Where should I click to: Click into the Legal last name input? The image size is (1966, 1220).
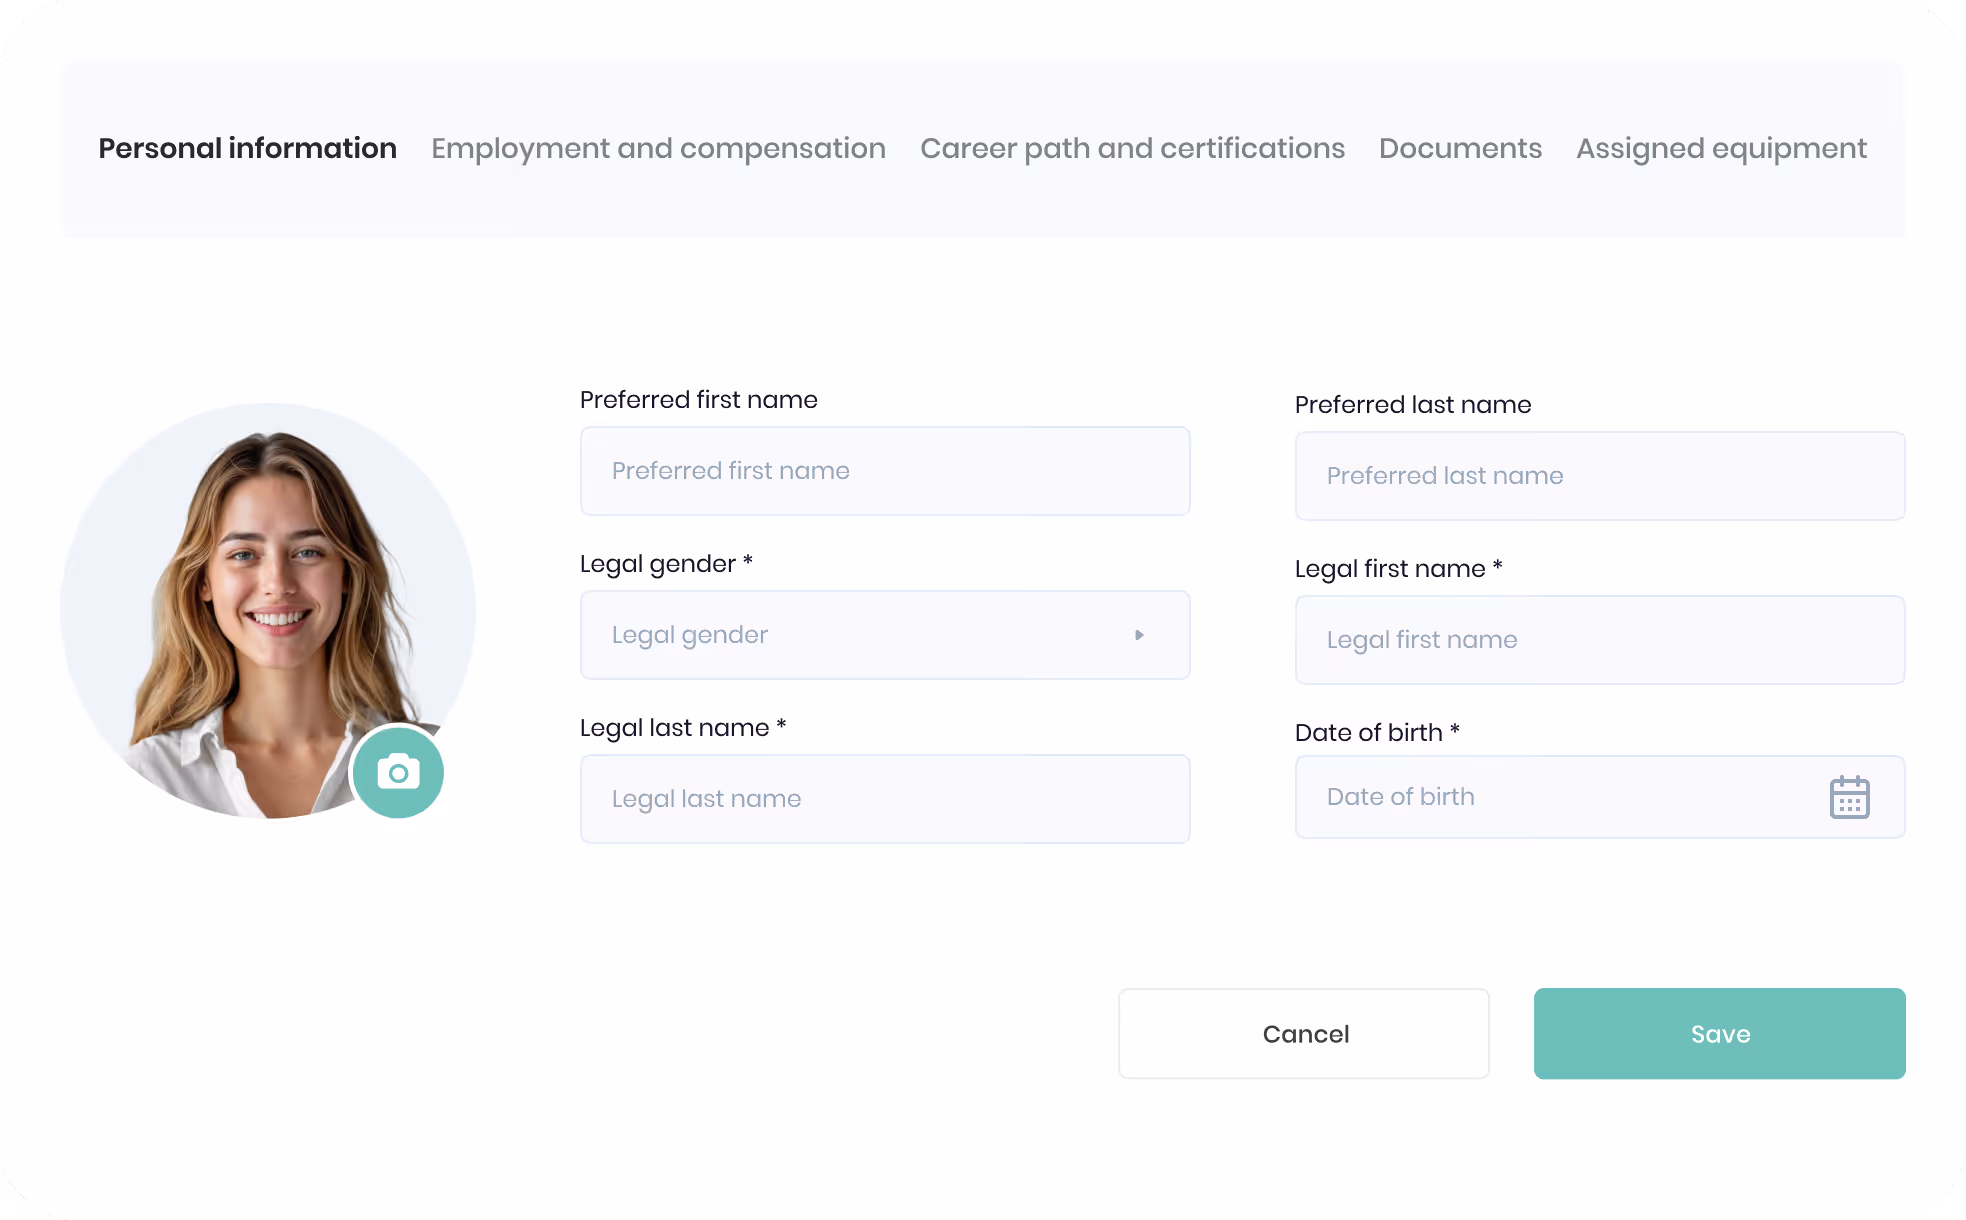[x=885, y=799]
